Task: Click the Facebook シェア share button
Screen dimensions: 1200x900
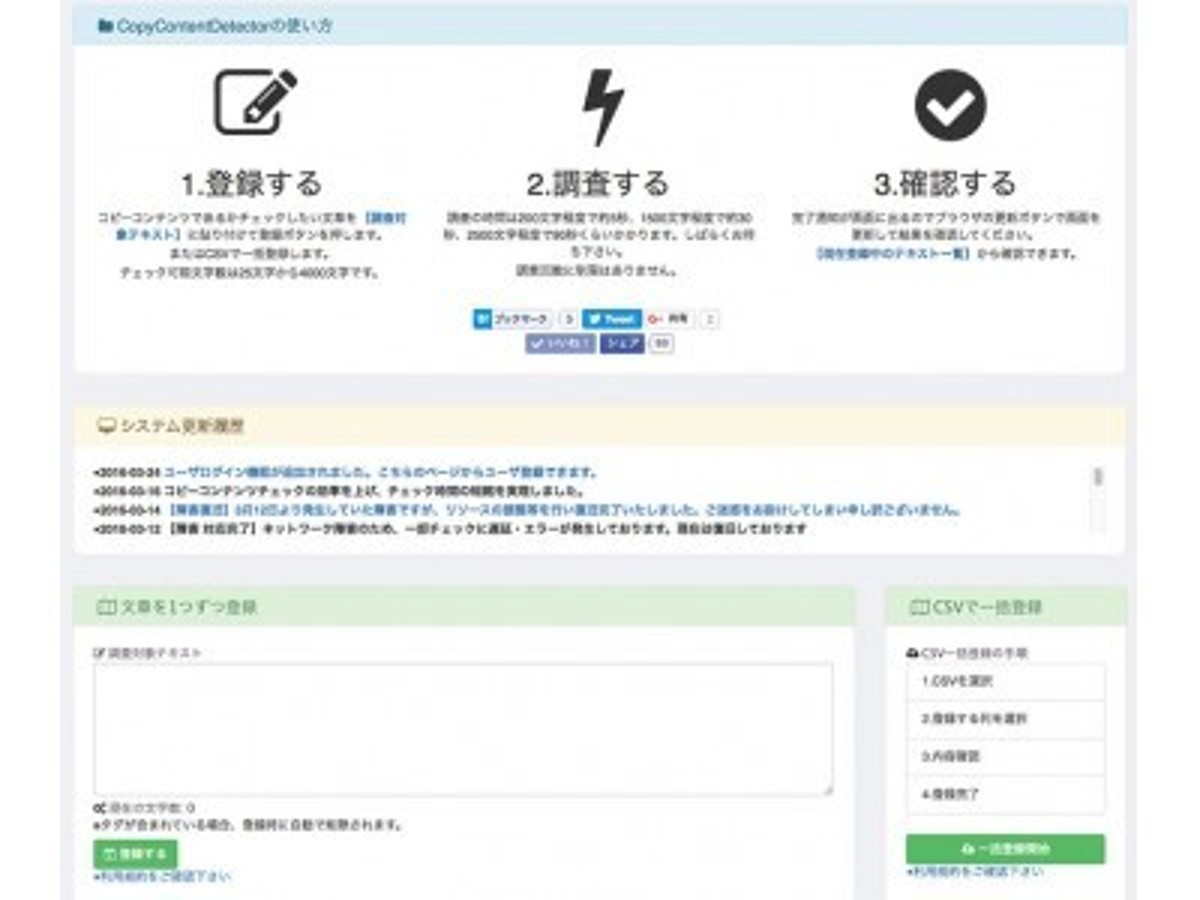Action: point(622,344)
